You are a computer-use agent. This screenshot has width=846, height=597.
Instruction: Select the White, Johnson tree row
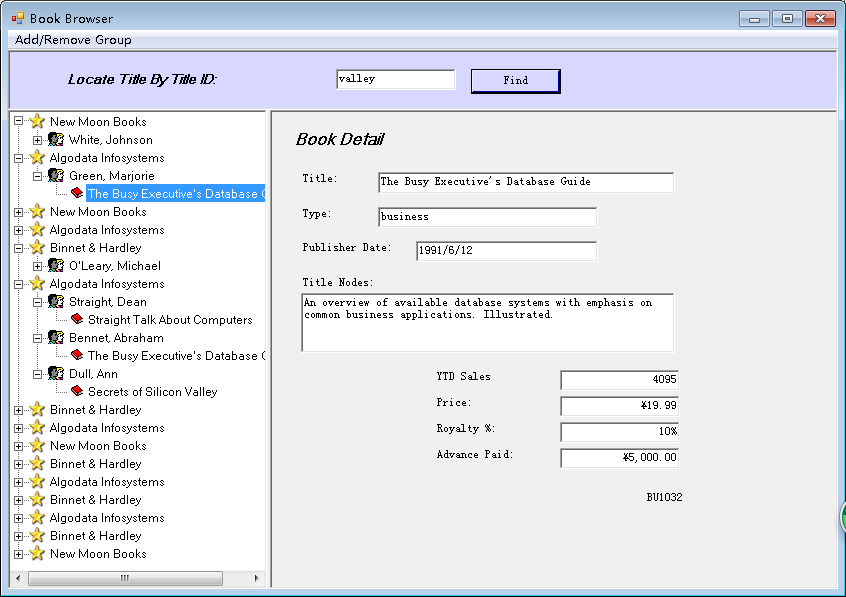click(111, 140)
